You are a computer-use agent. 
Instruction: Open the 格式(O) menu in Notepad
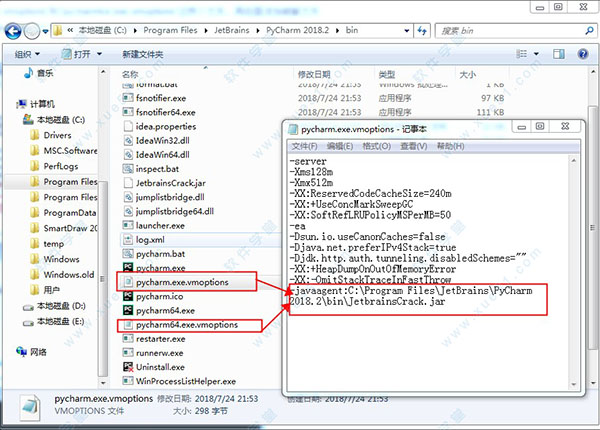(x=375, y=147)
